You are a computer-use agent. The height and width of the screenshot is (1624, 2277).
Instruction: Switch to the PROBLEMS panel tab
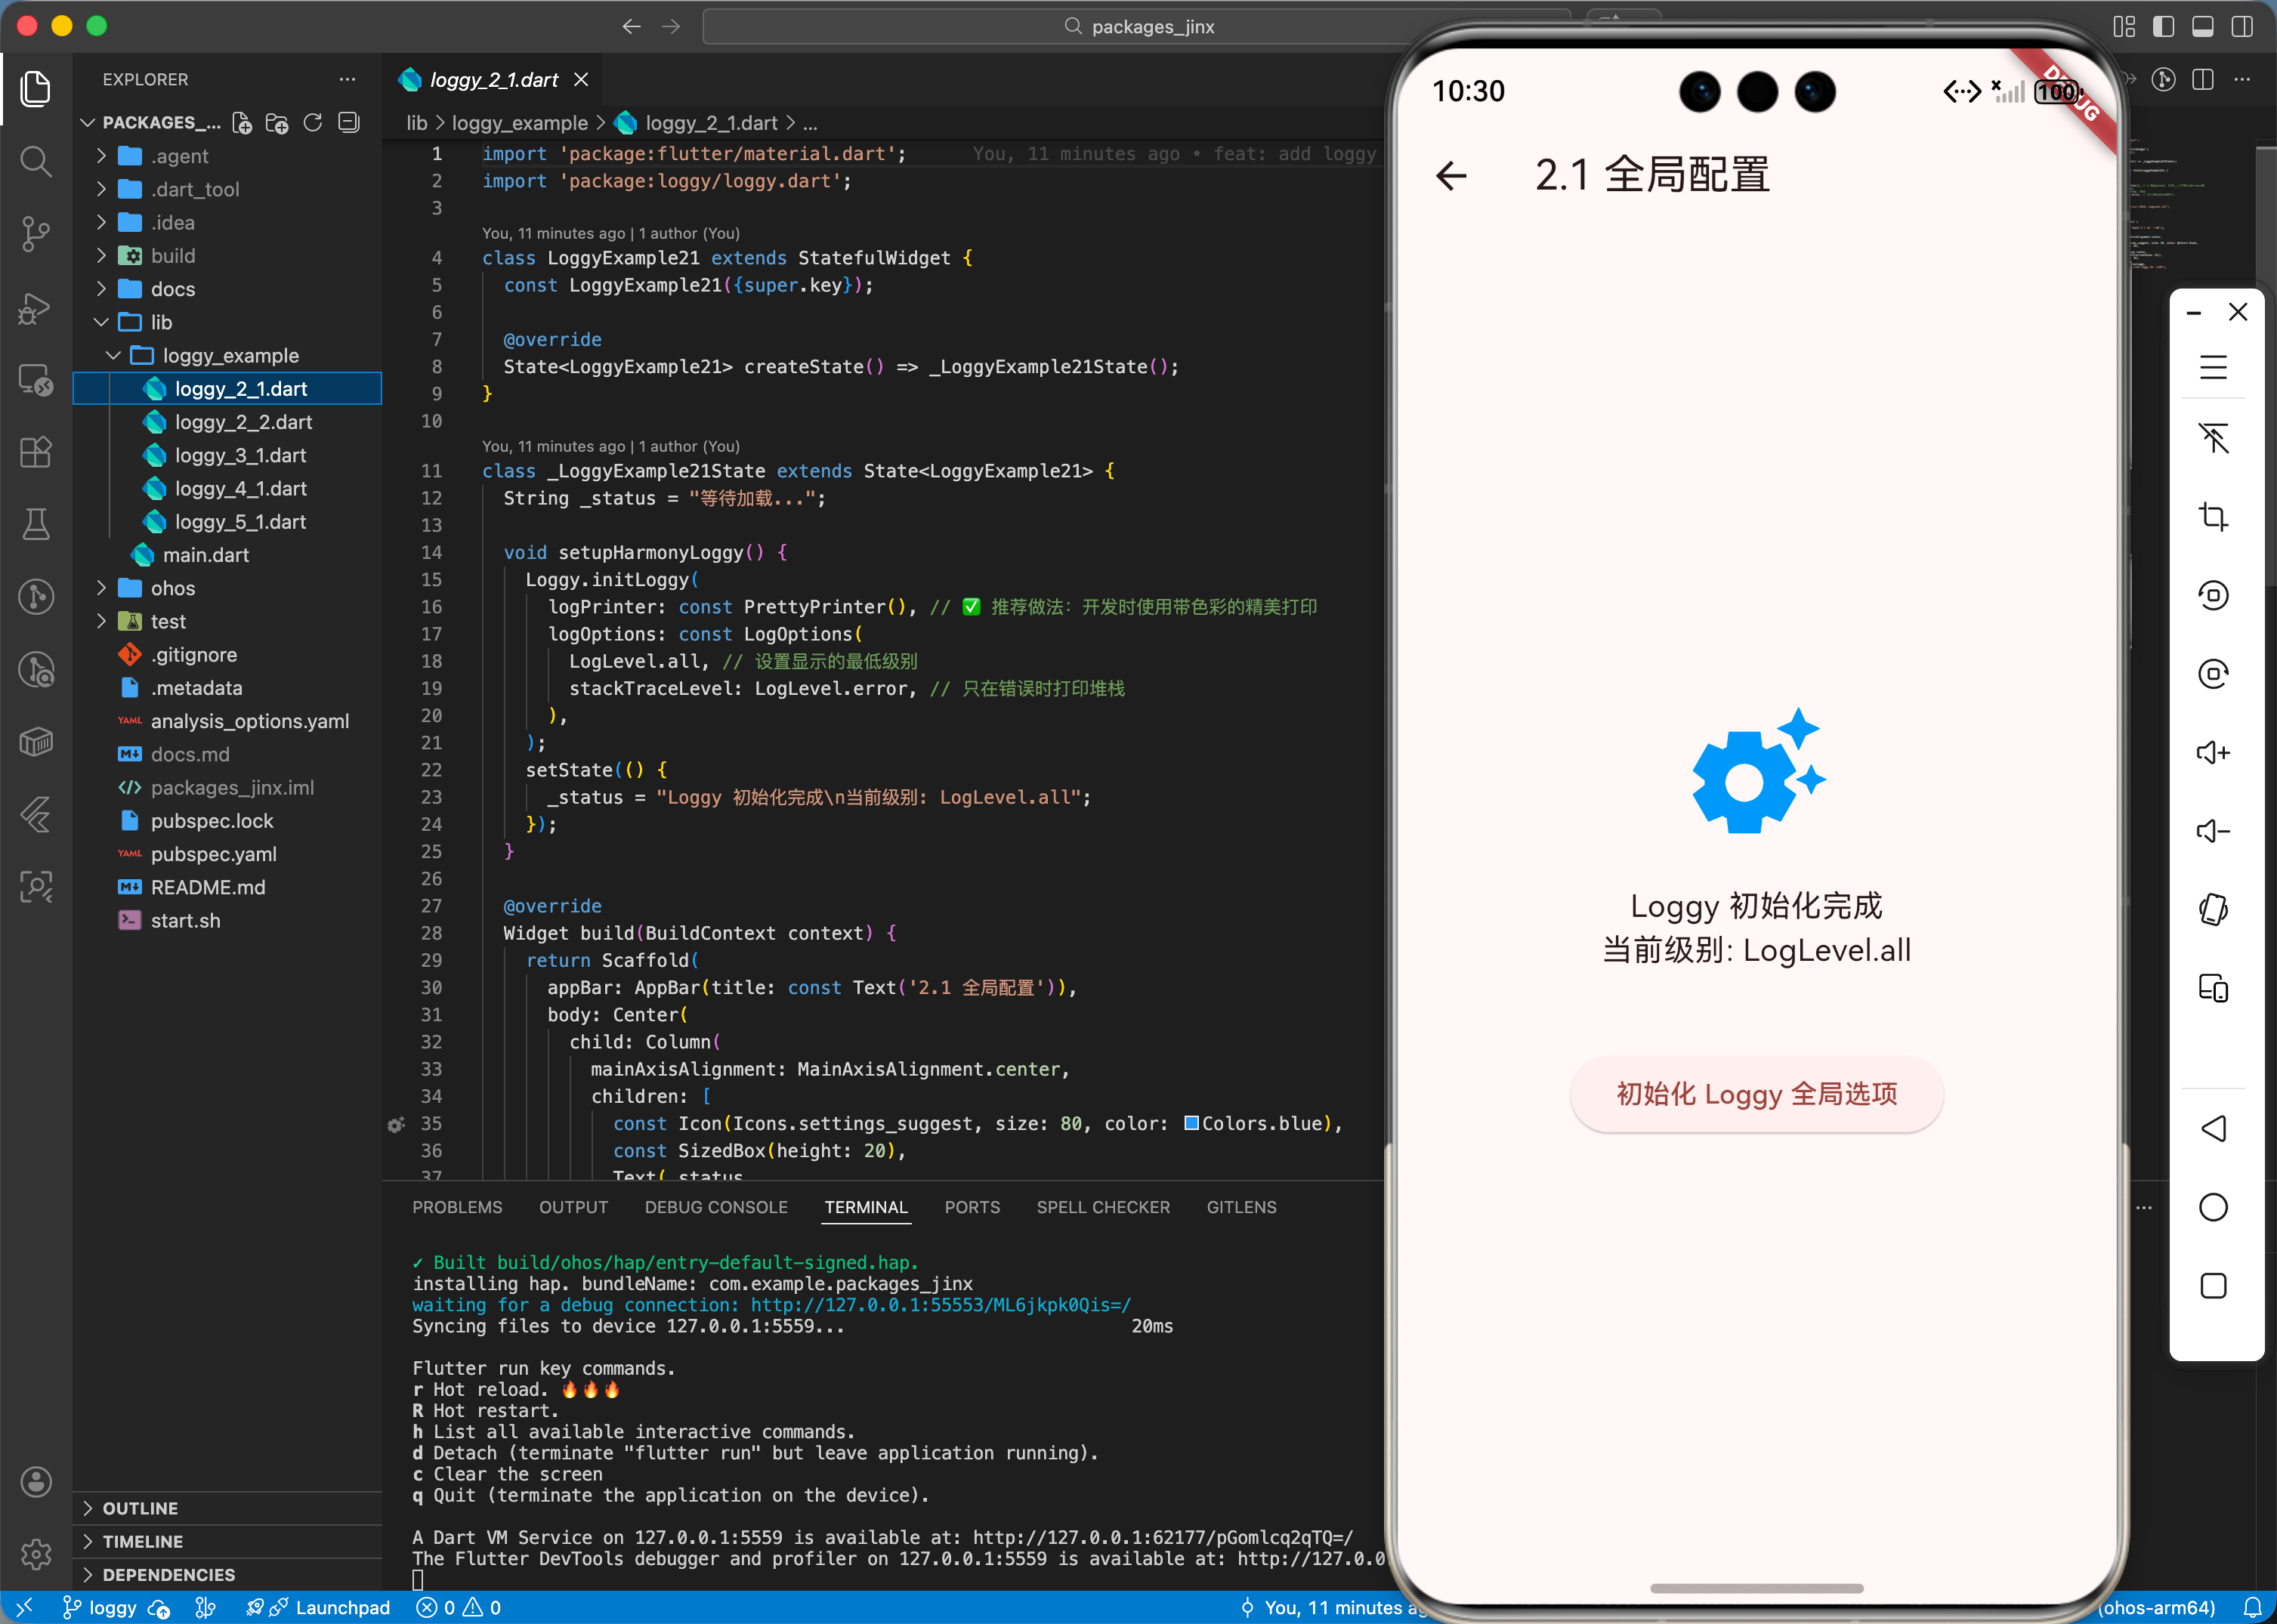click(457, 1207)
